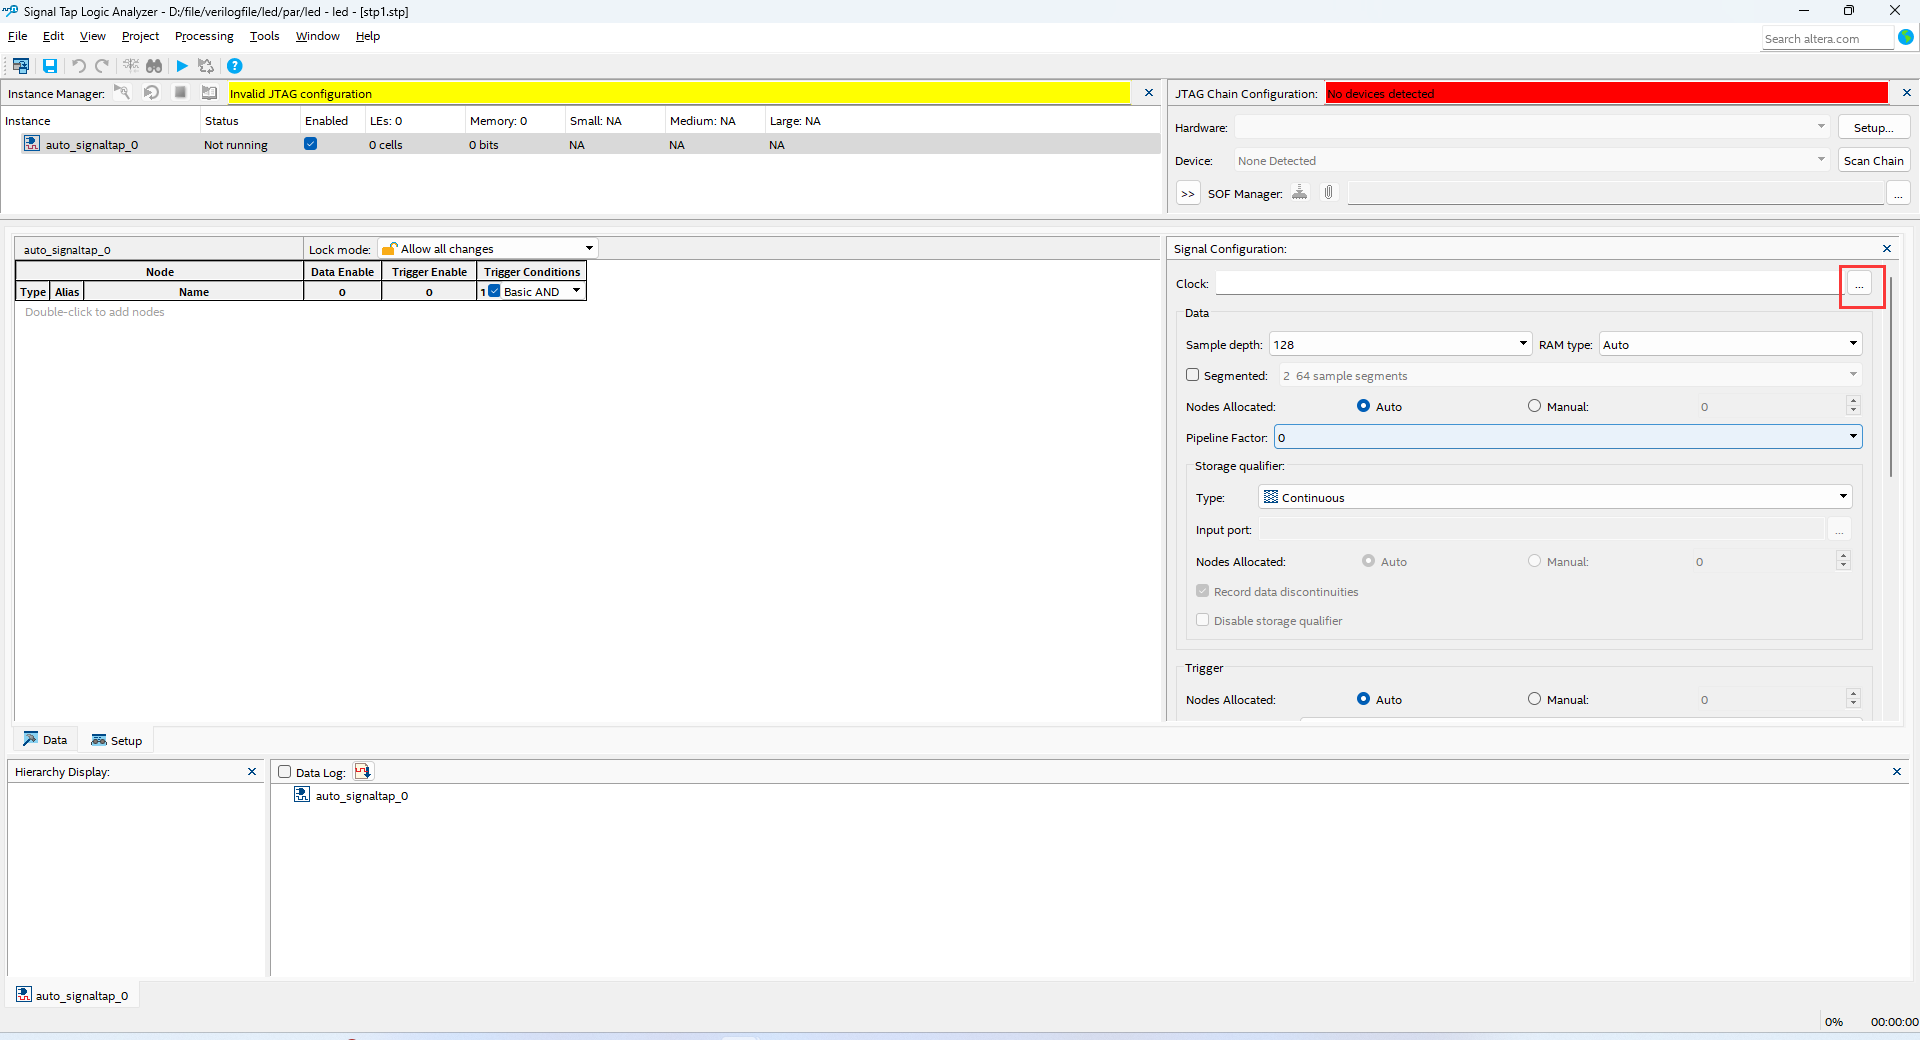Open the Sample depth dropdown
The width and height of the screenshot is (1920, 1040).
1400,344
